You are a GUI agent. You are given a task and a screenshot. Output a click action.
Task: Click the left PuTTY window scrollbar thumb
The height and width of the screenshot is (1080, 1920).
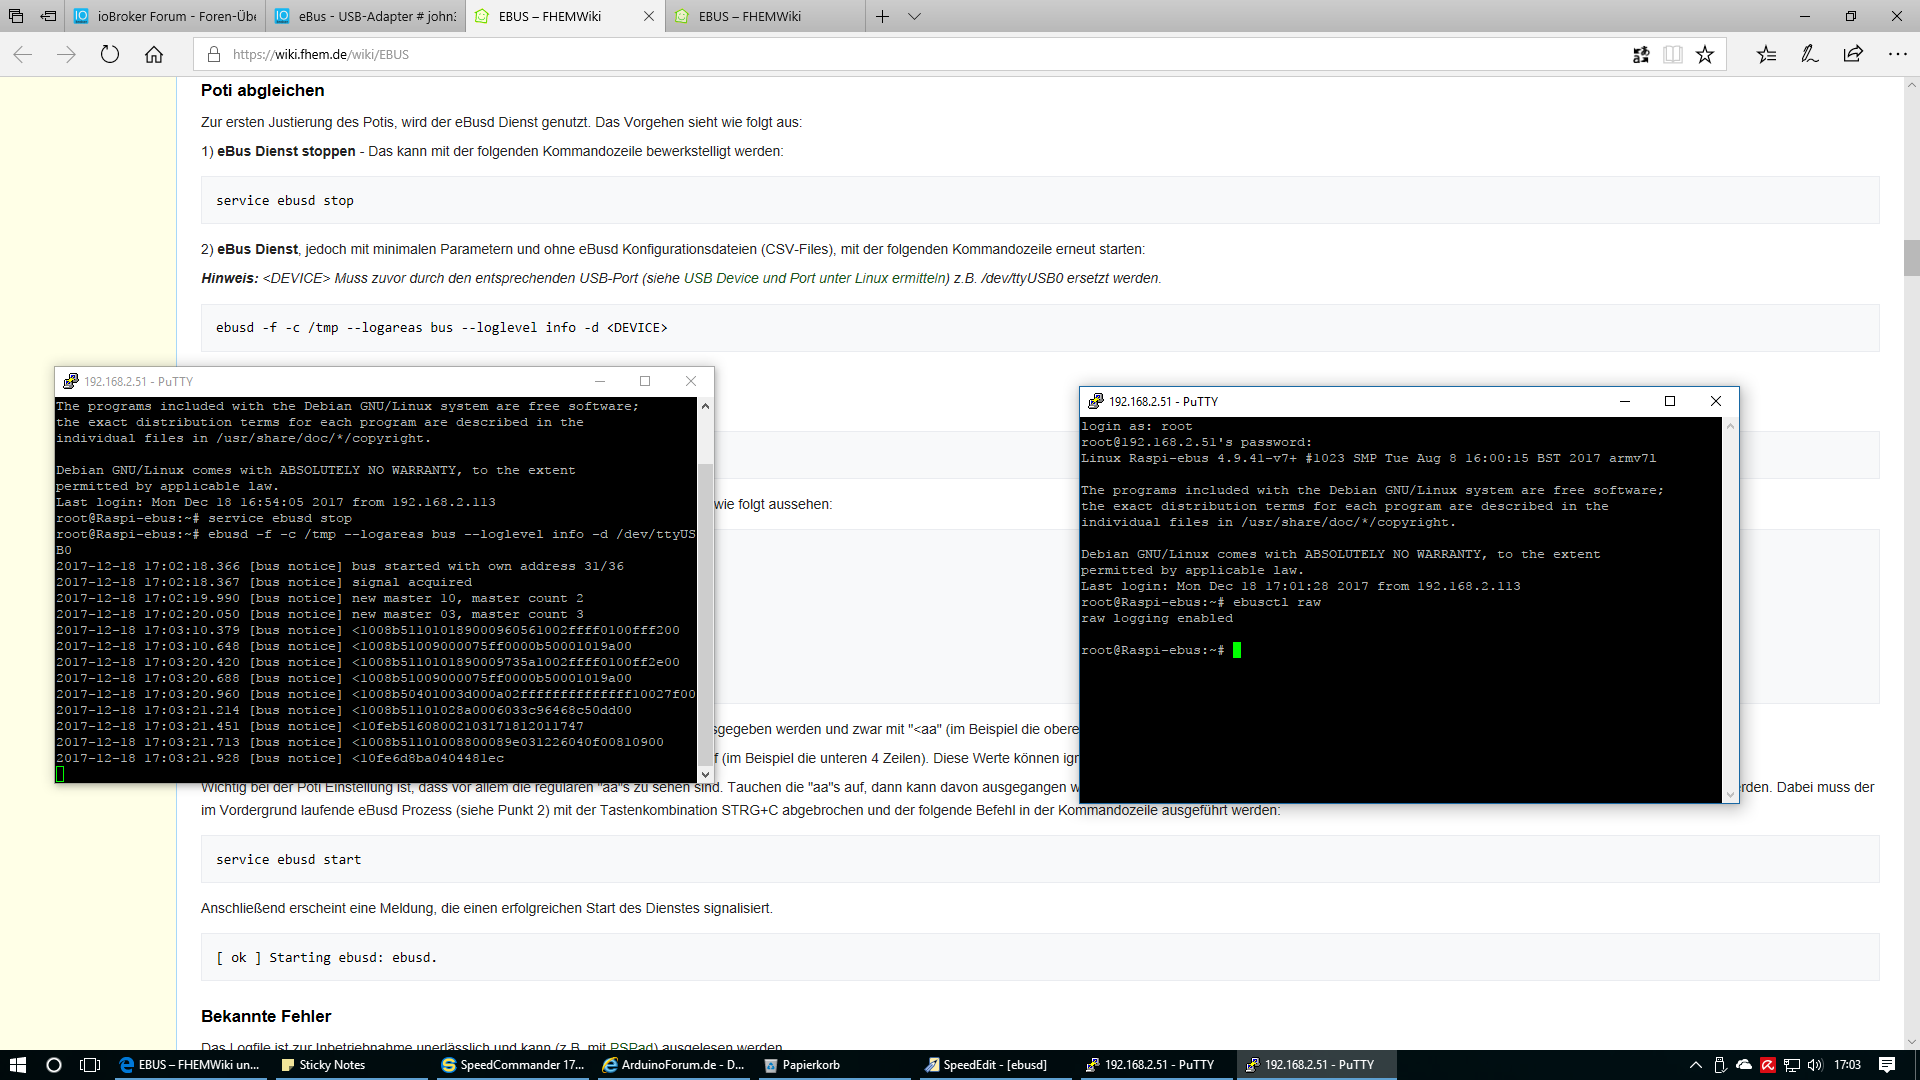point(705,614)
